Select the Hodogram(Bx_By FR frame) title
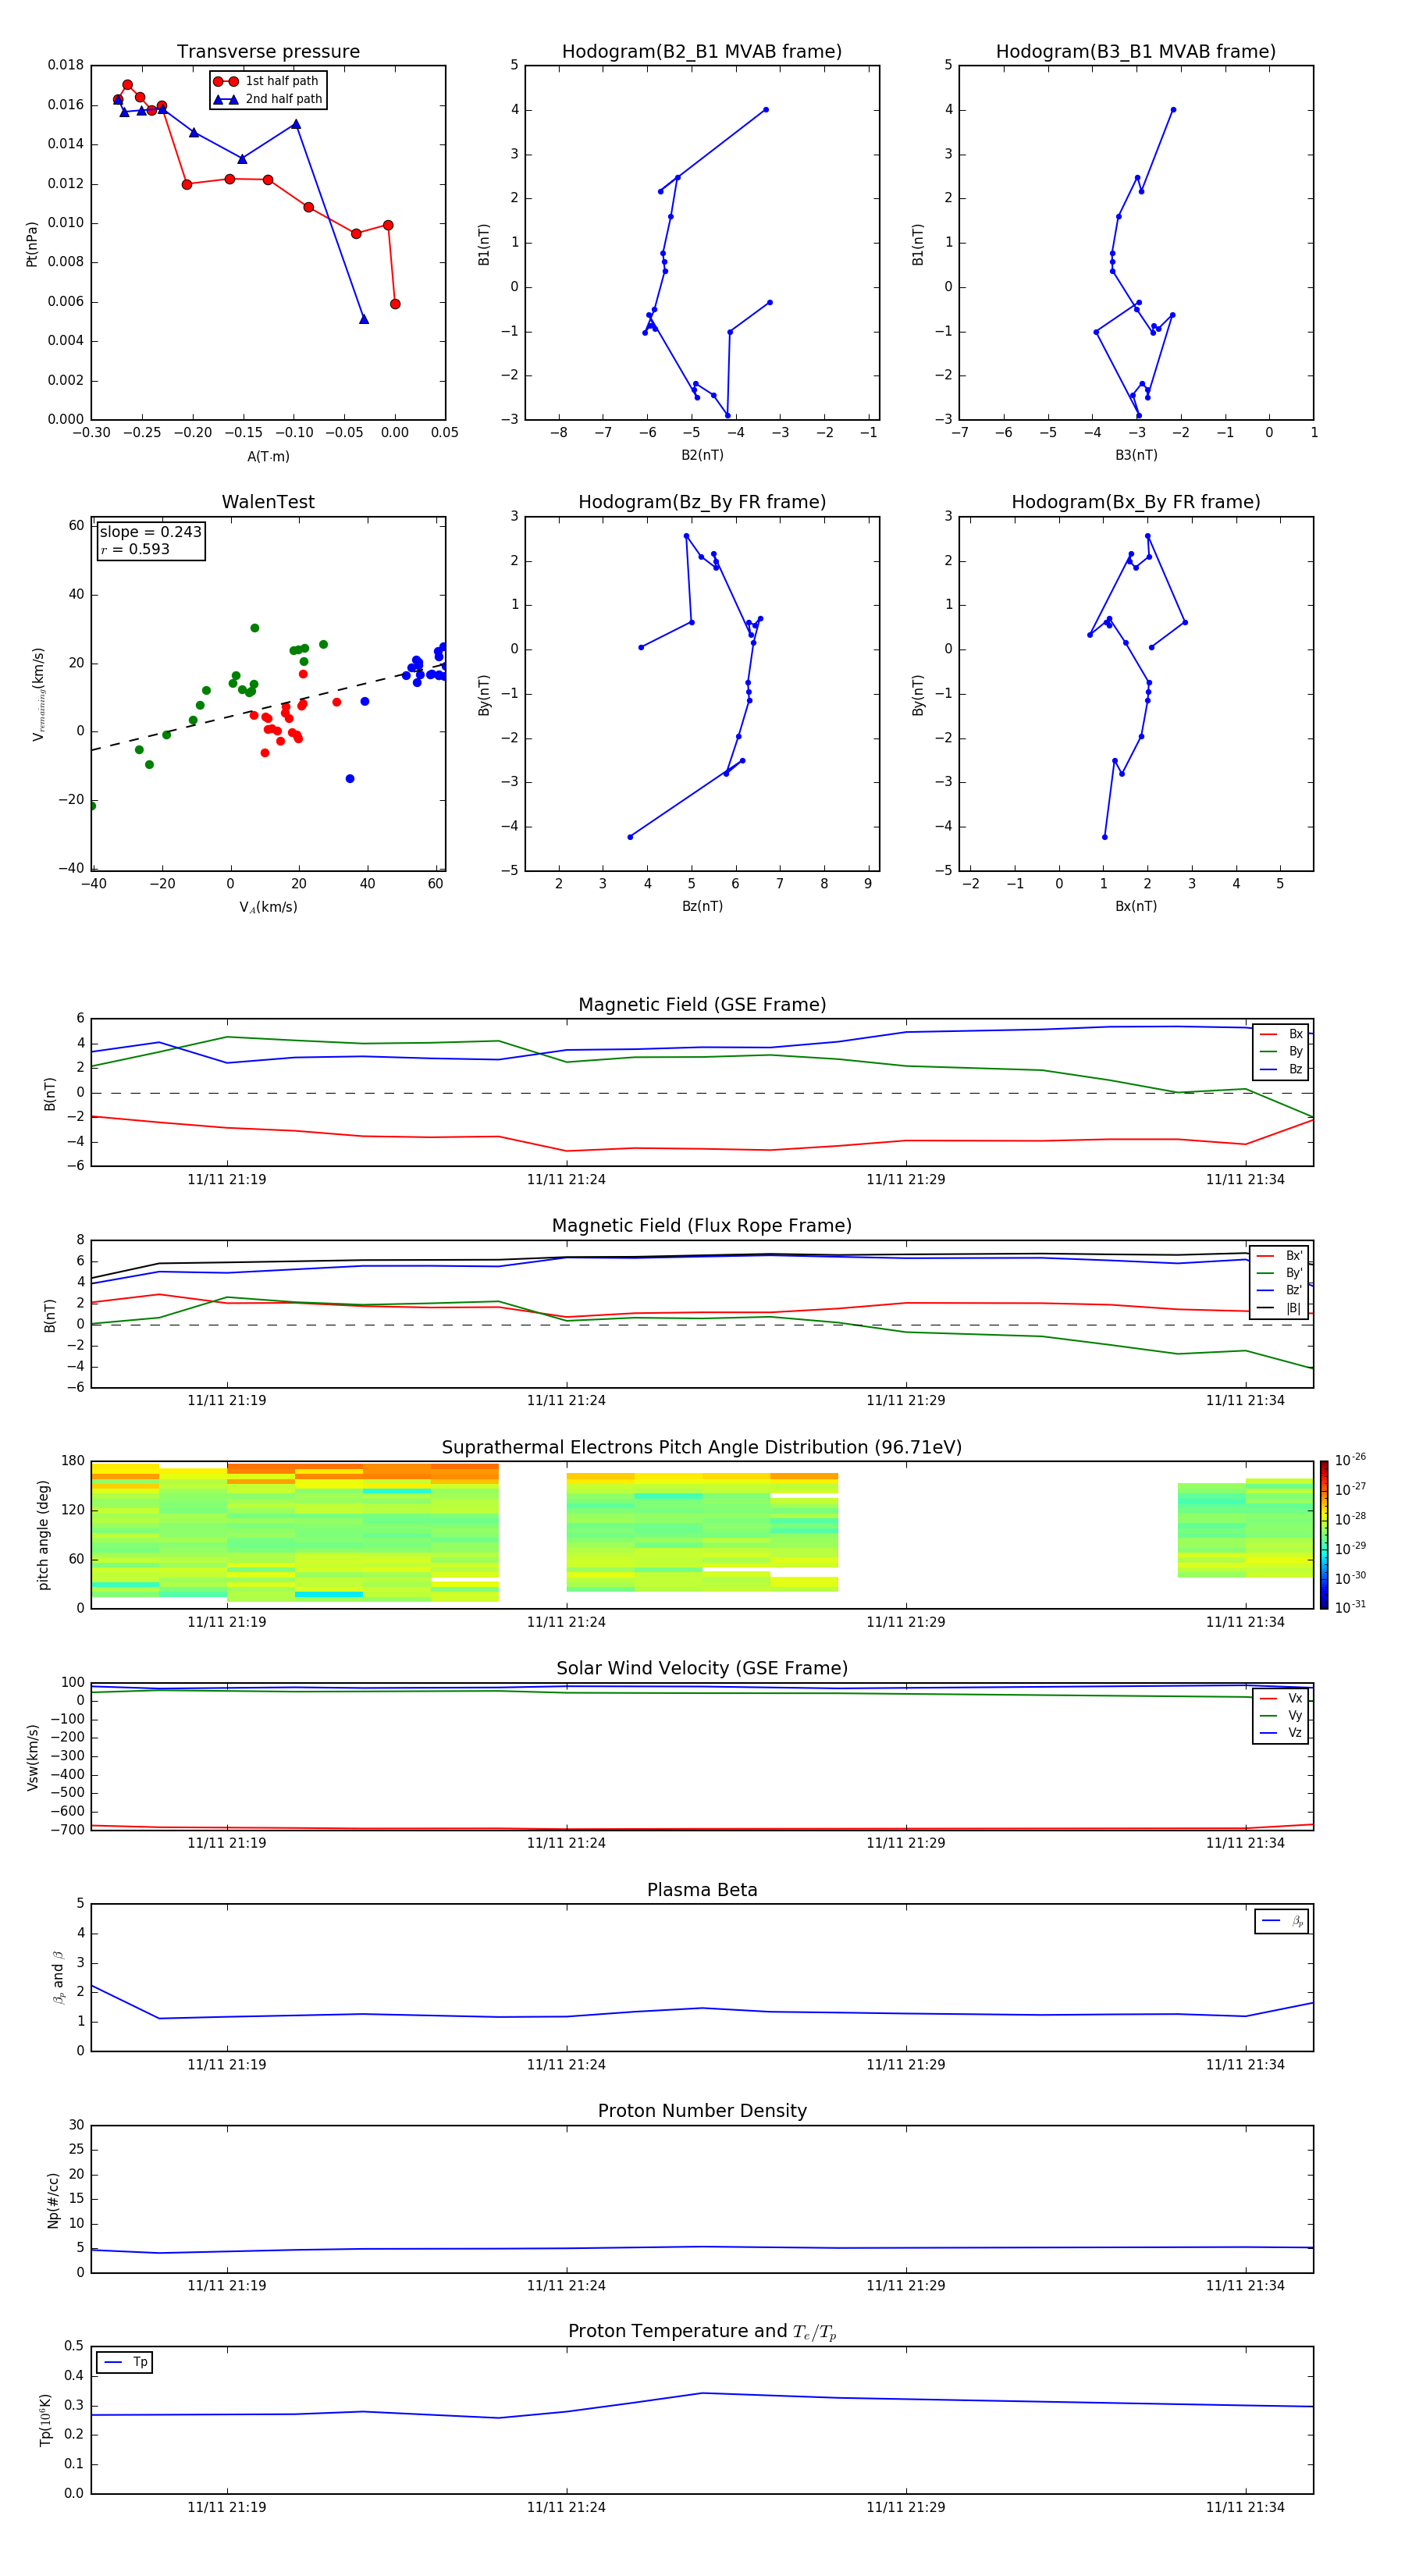The image size is (1405, 2576). tap(1136, 502)
